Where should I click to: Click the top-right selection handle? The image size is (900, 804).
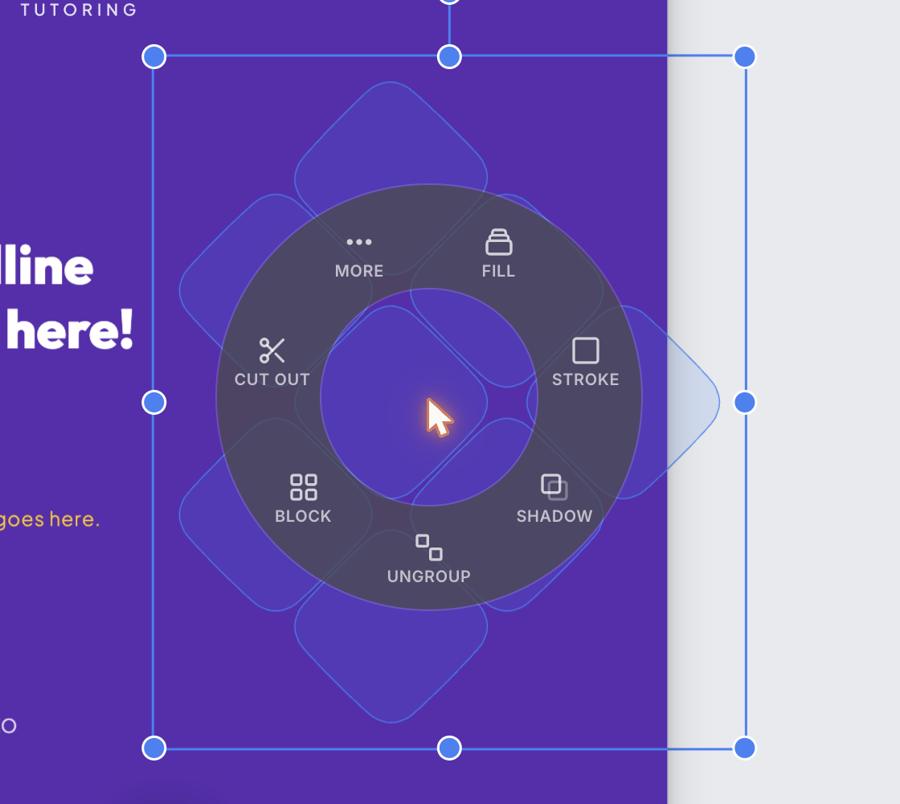745,57
